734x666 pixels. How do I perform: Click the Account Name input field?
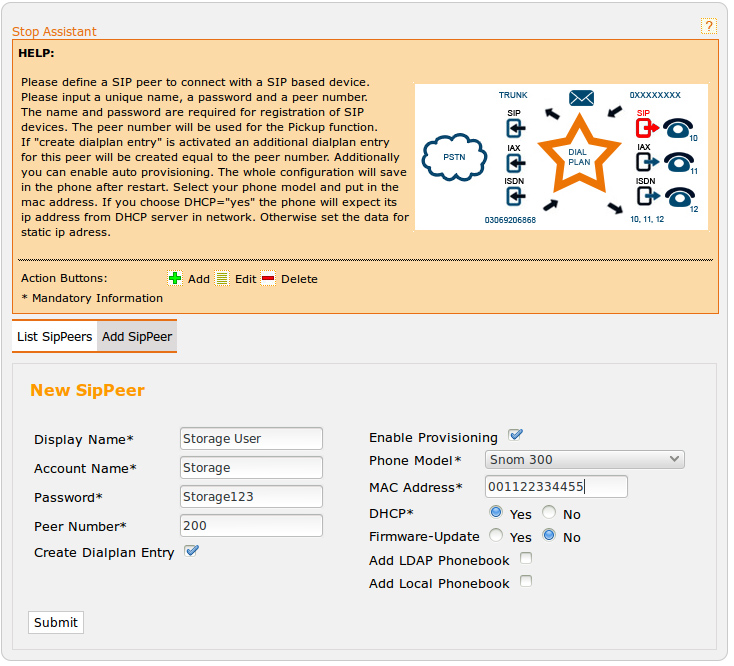(x=251, y=468)
